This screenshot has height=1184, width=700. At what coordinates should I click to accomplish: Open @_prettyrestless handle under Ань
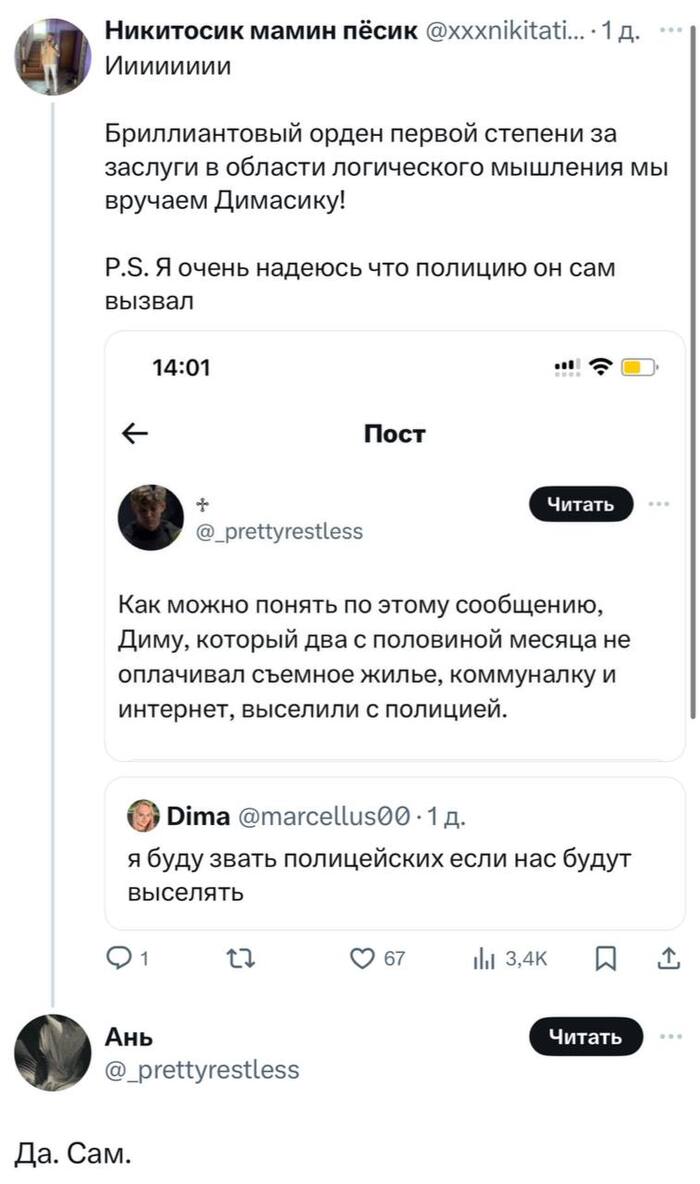203,1070
